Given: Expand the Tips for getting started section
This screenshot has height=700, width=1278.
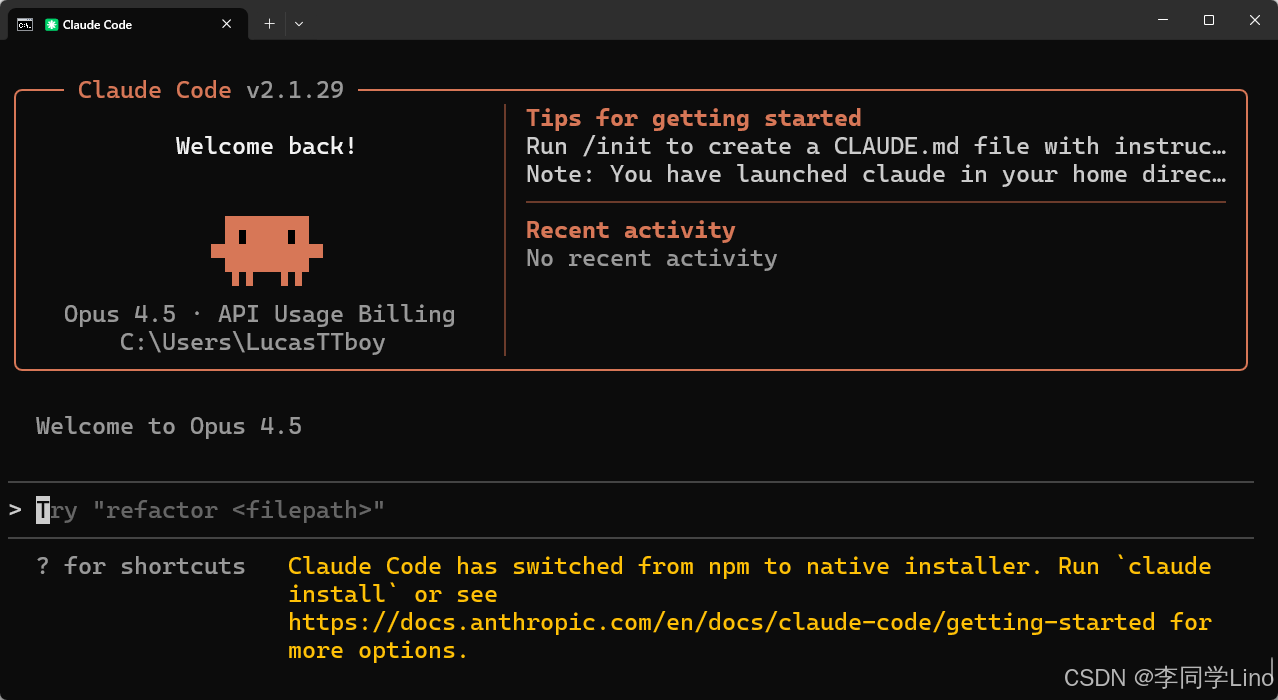Looking at the screenshot, I should pyautogui.click(x=693, y=118).
